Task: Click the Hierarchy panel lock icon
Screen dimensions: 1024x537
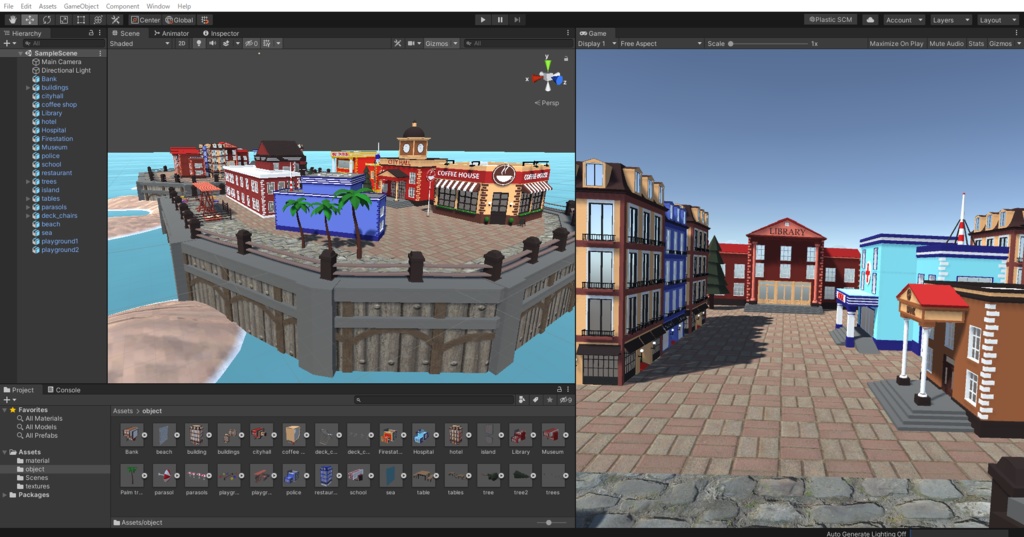Action: pyautogui.click(x=90, y=33)
